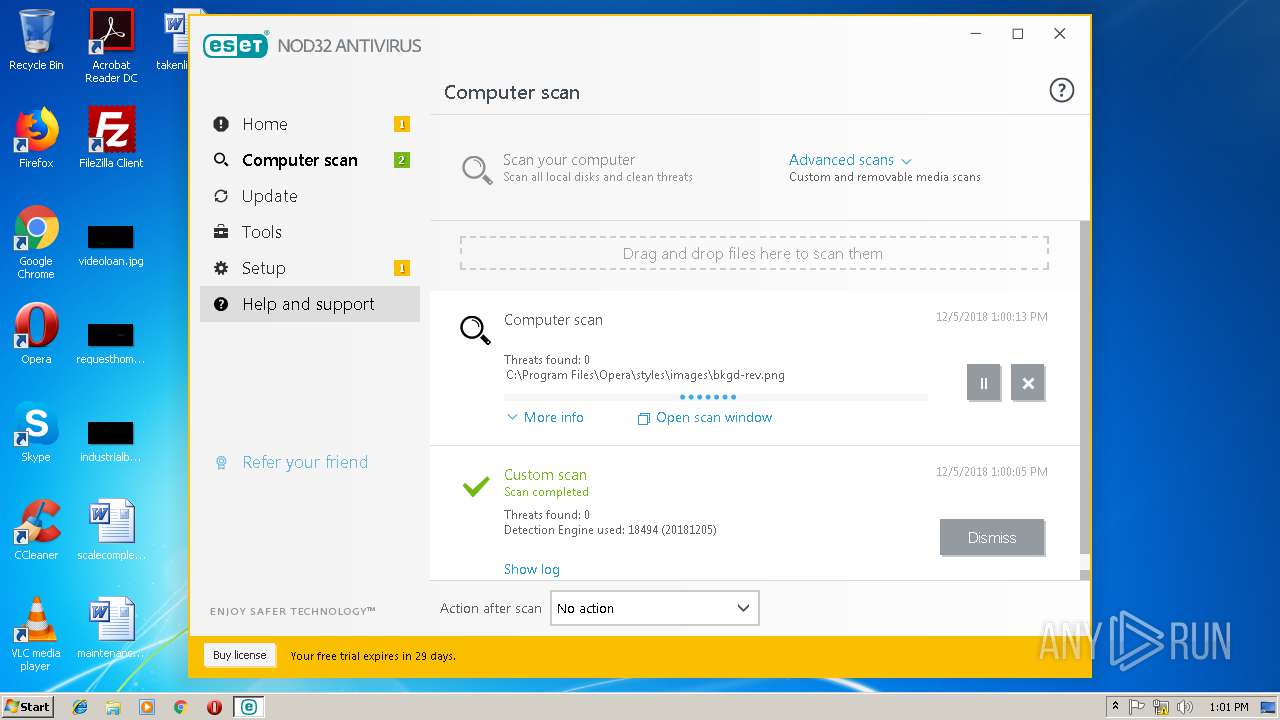
Task: Click the Computer scan green badge
Action: pyautogui.click(x=402, y=160)
